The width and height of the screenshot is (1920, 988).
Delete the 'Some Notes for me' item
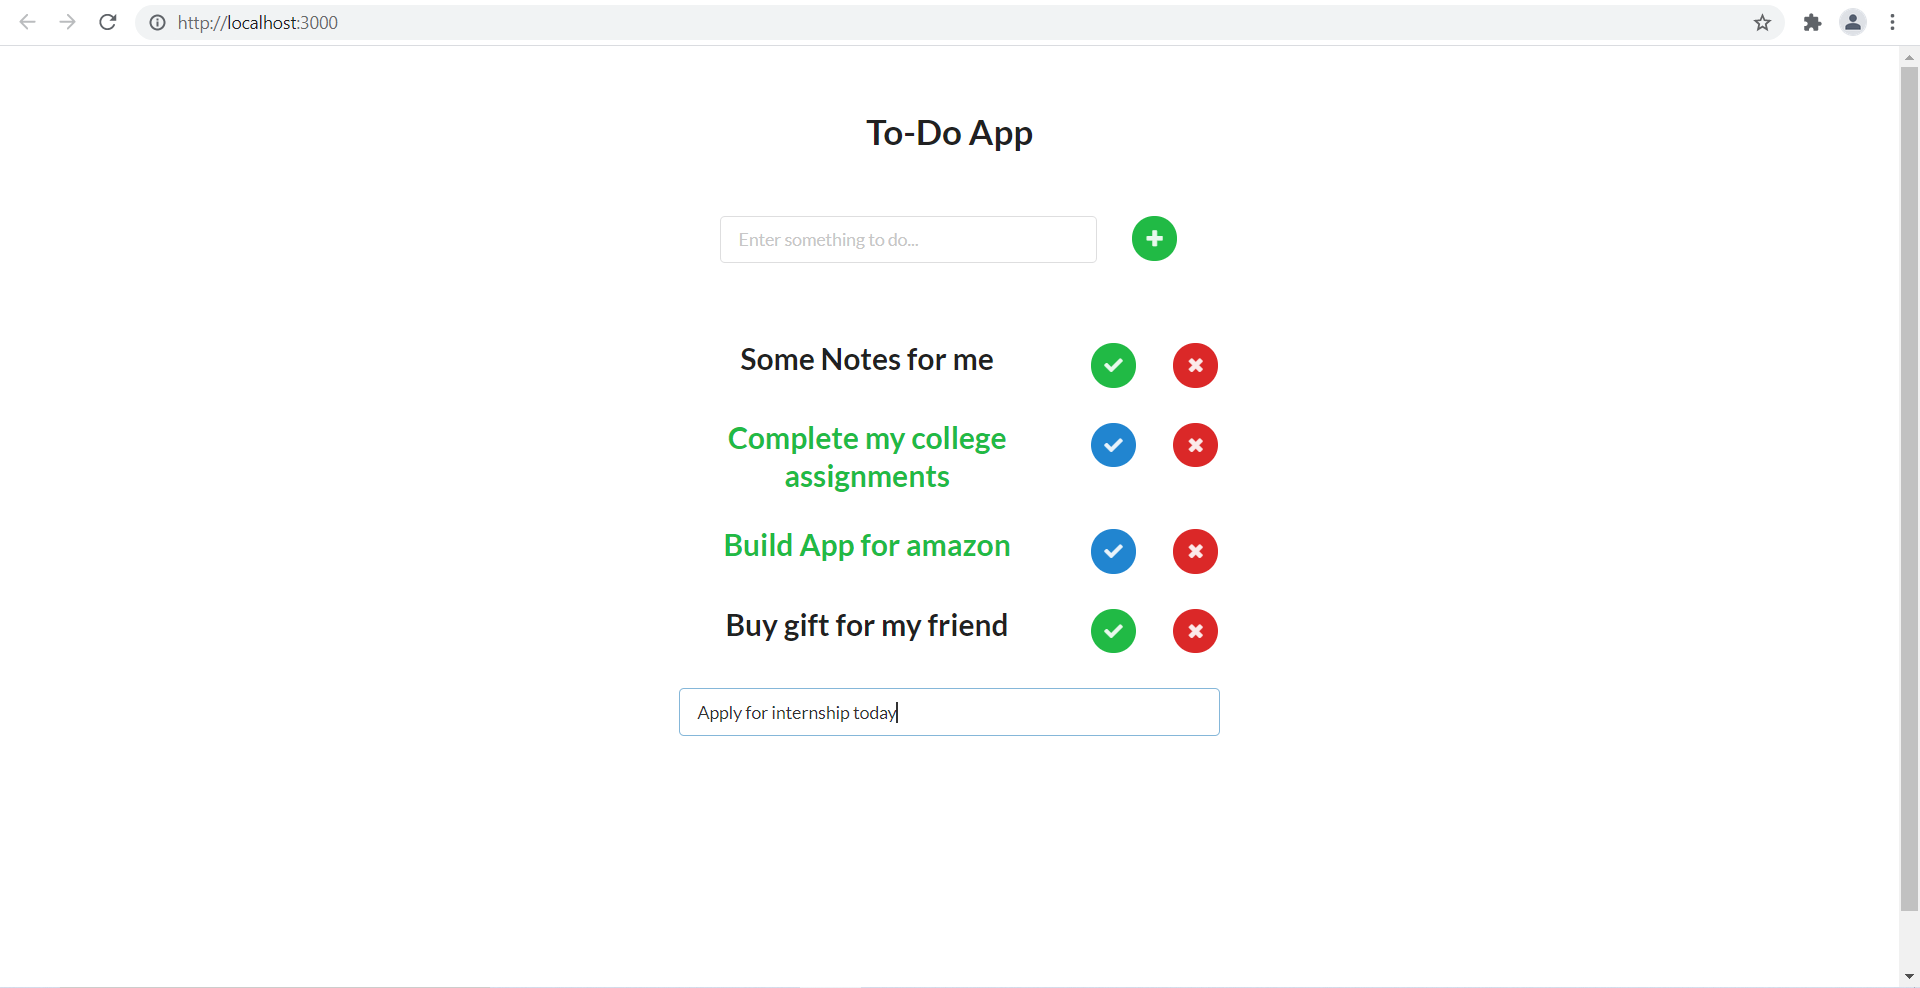(x=1195, y=365)
